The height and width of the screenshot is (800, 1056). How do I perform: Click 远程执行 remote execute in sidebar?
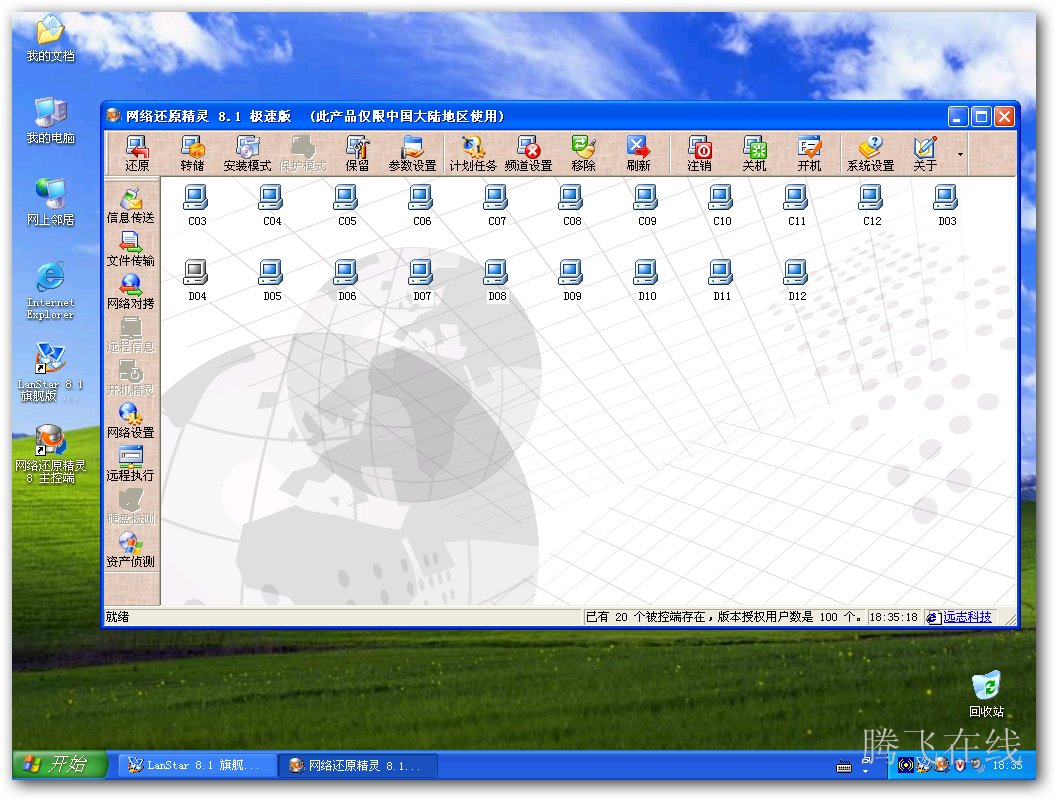click(131, 463)
